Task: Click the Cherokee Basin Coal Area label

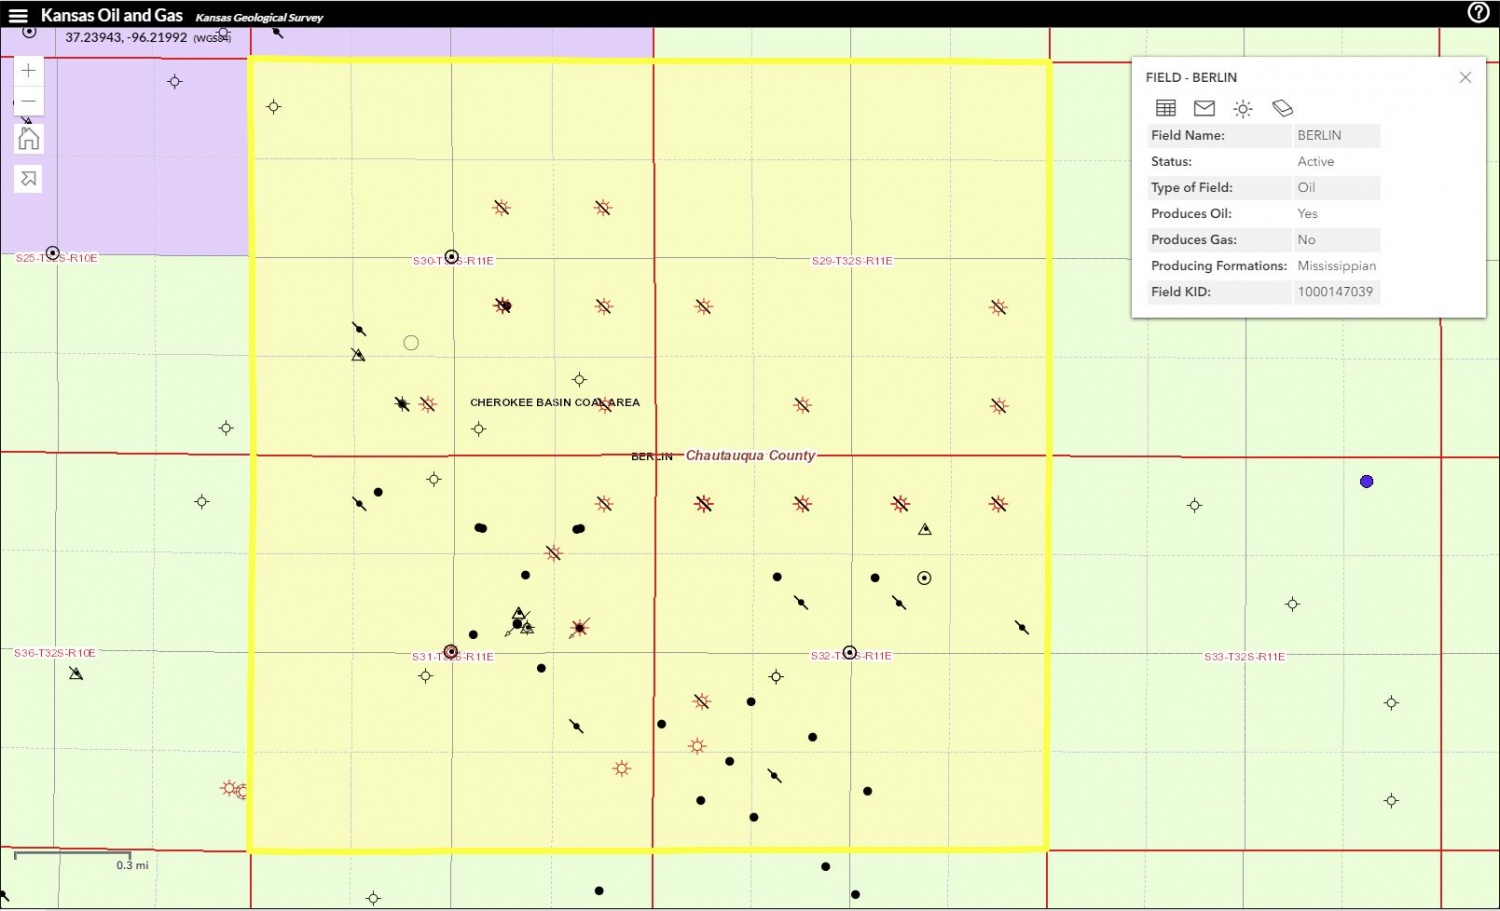Action: coord(554,403)
